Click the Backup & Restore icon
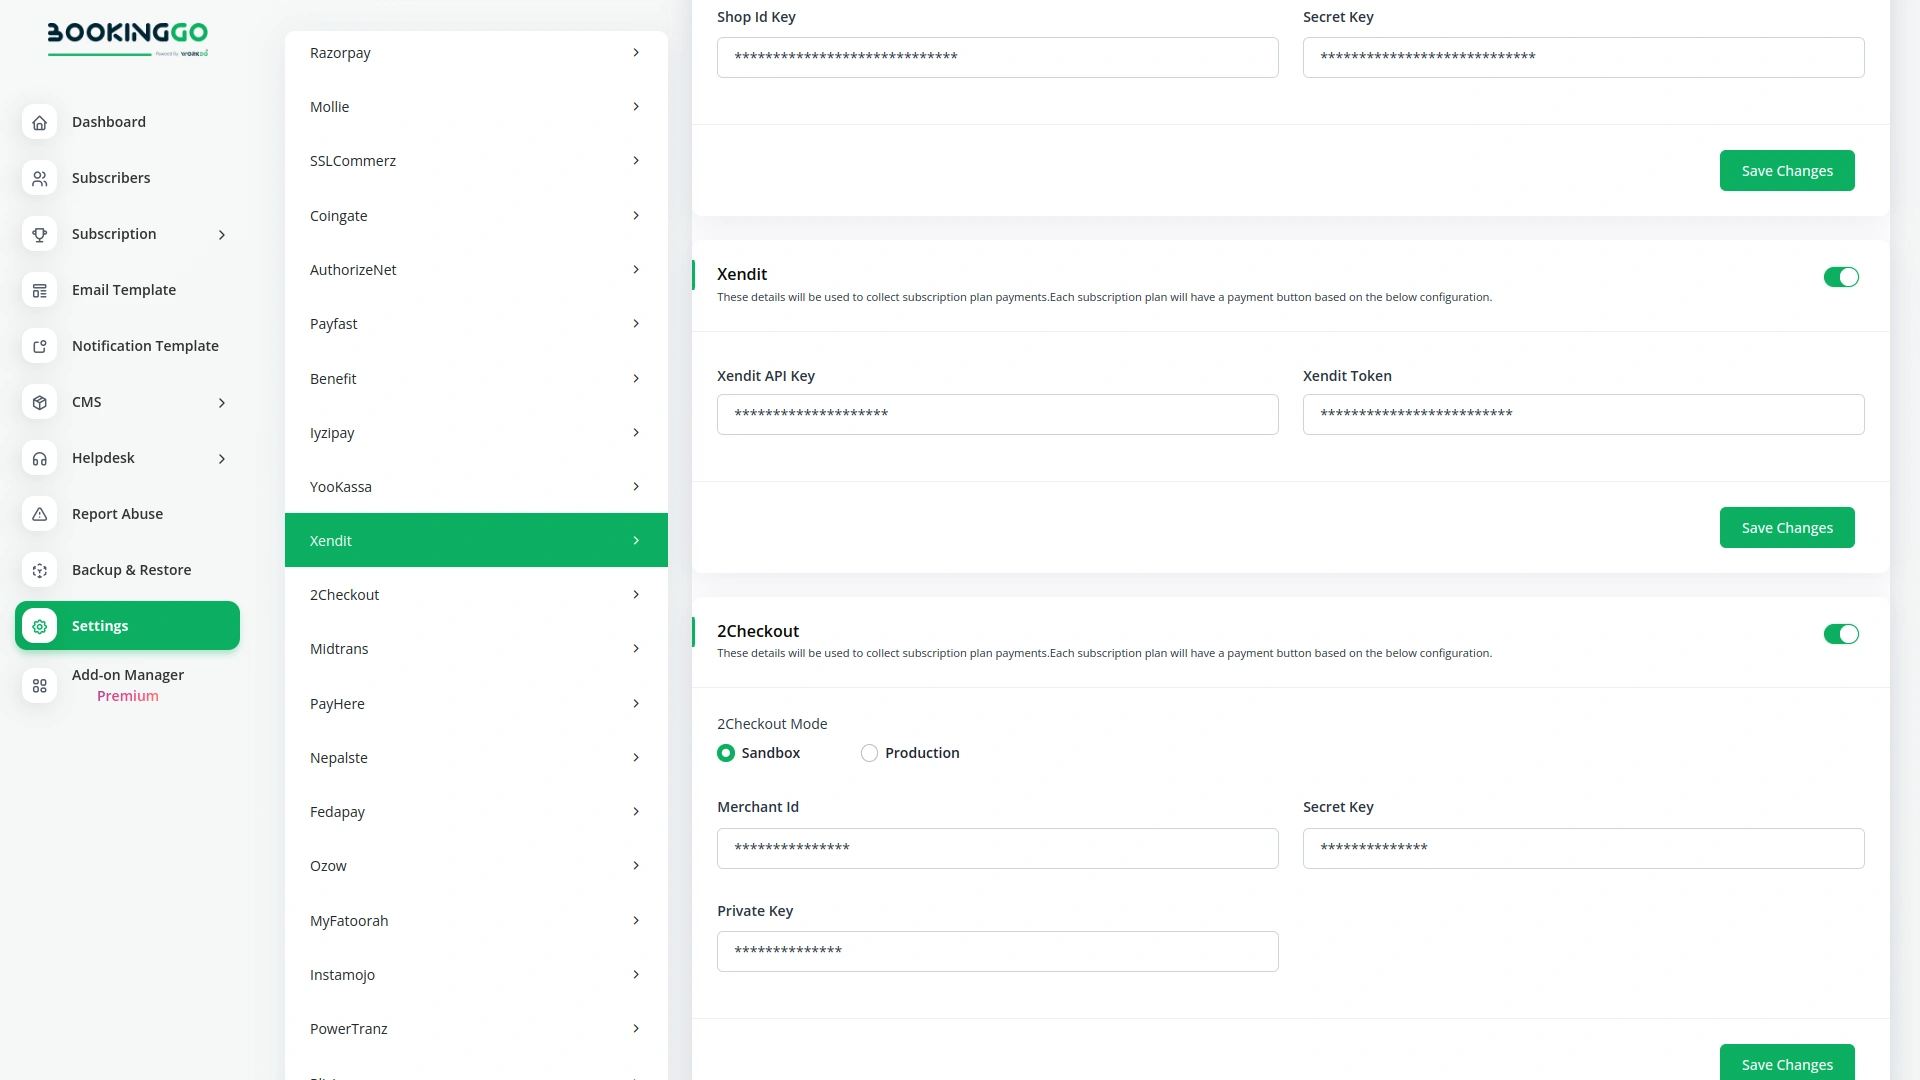This screenshot has height=1080, width=1920. coord(40,570)
